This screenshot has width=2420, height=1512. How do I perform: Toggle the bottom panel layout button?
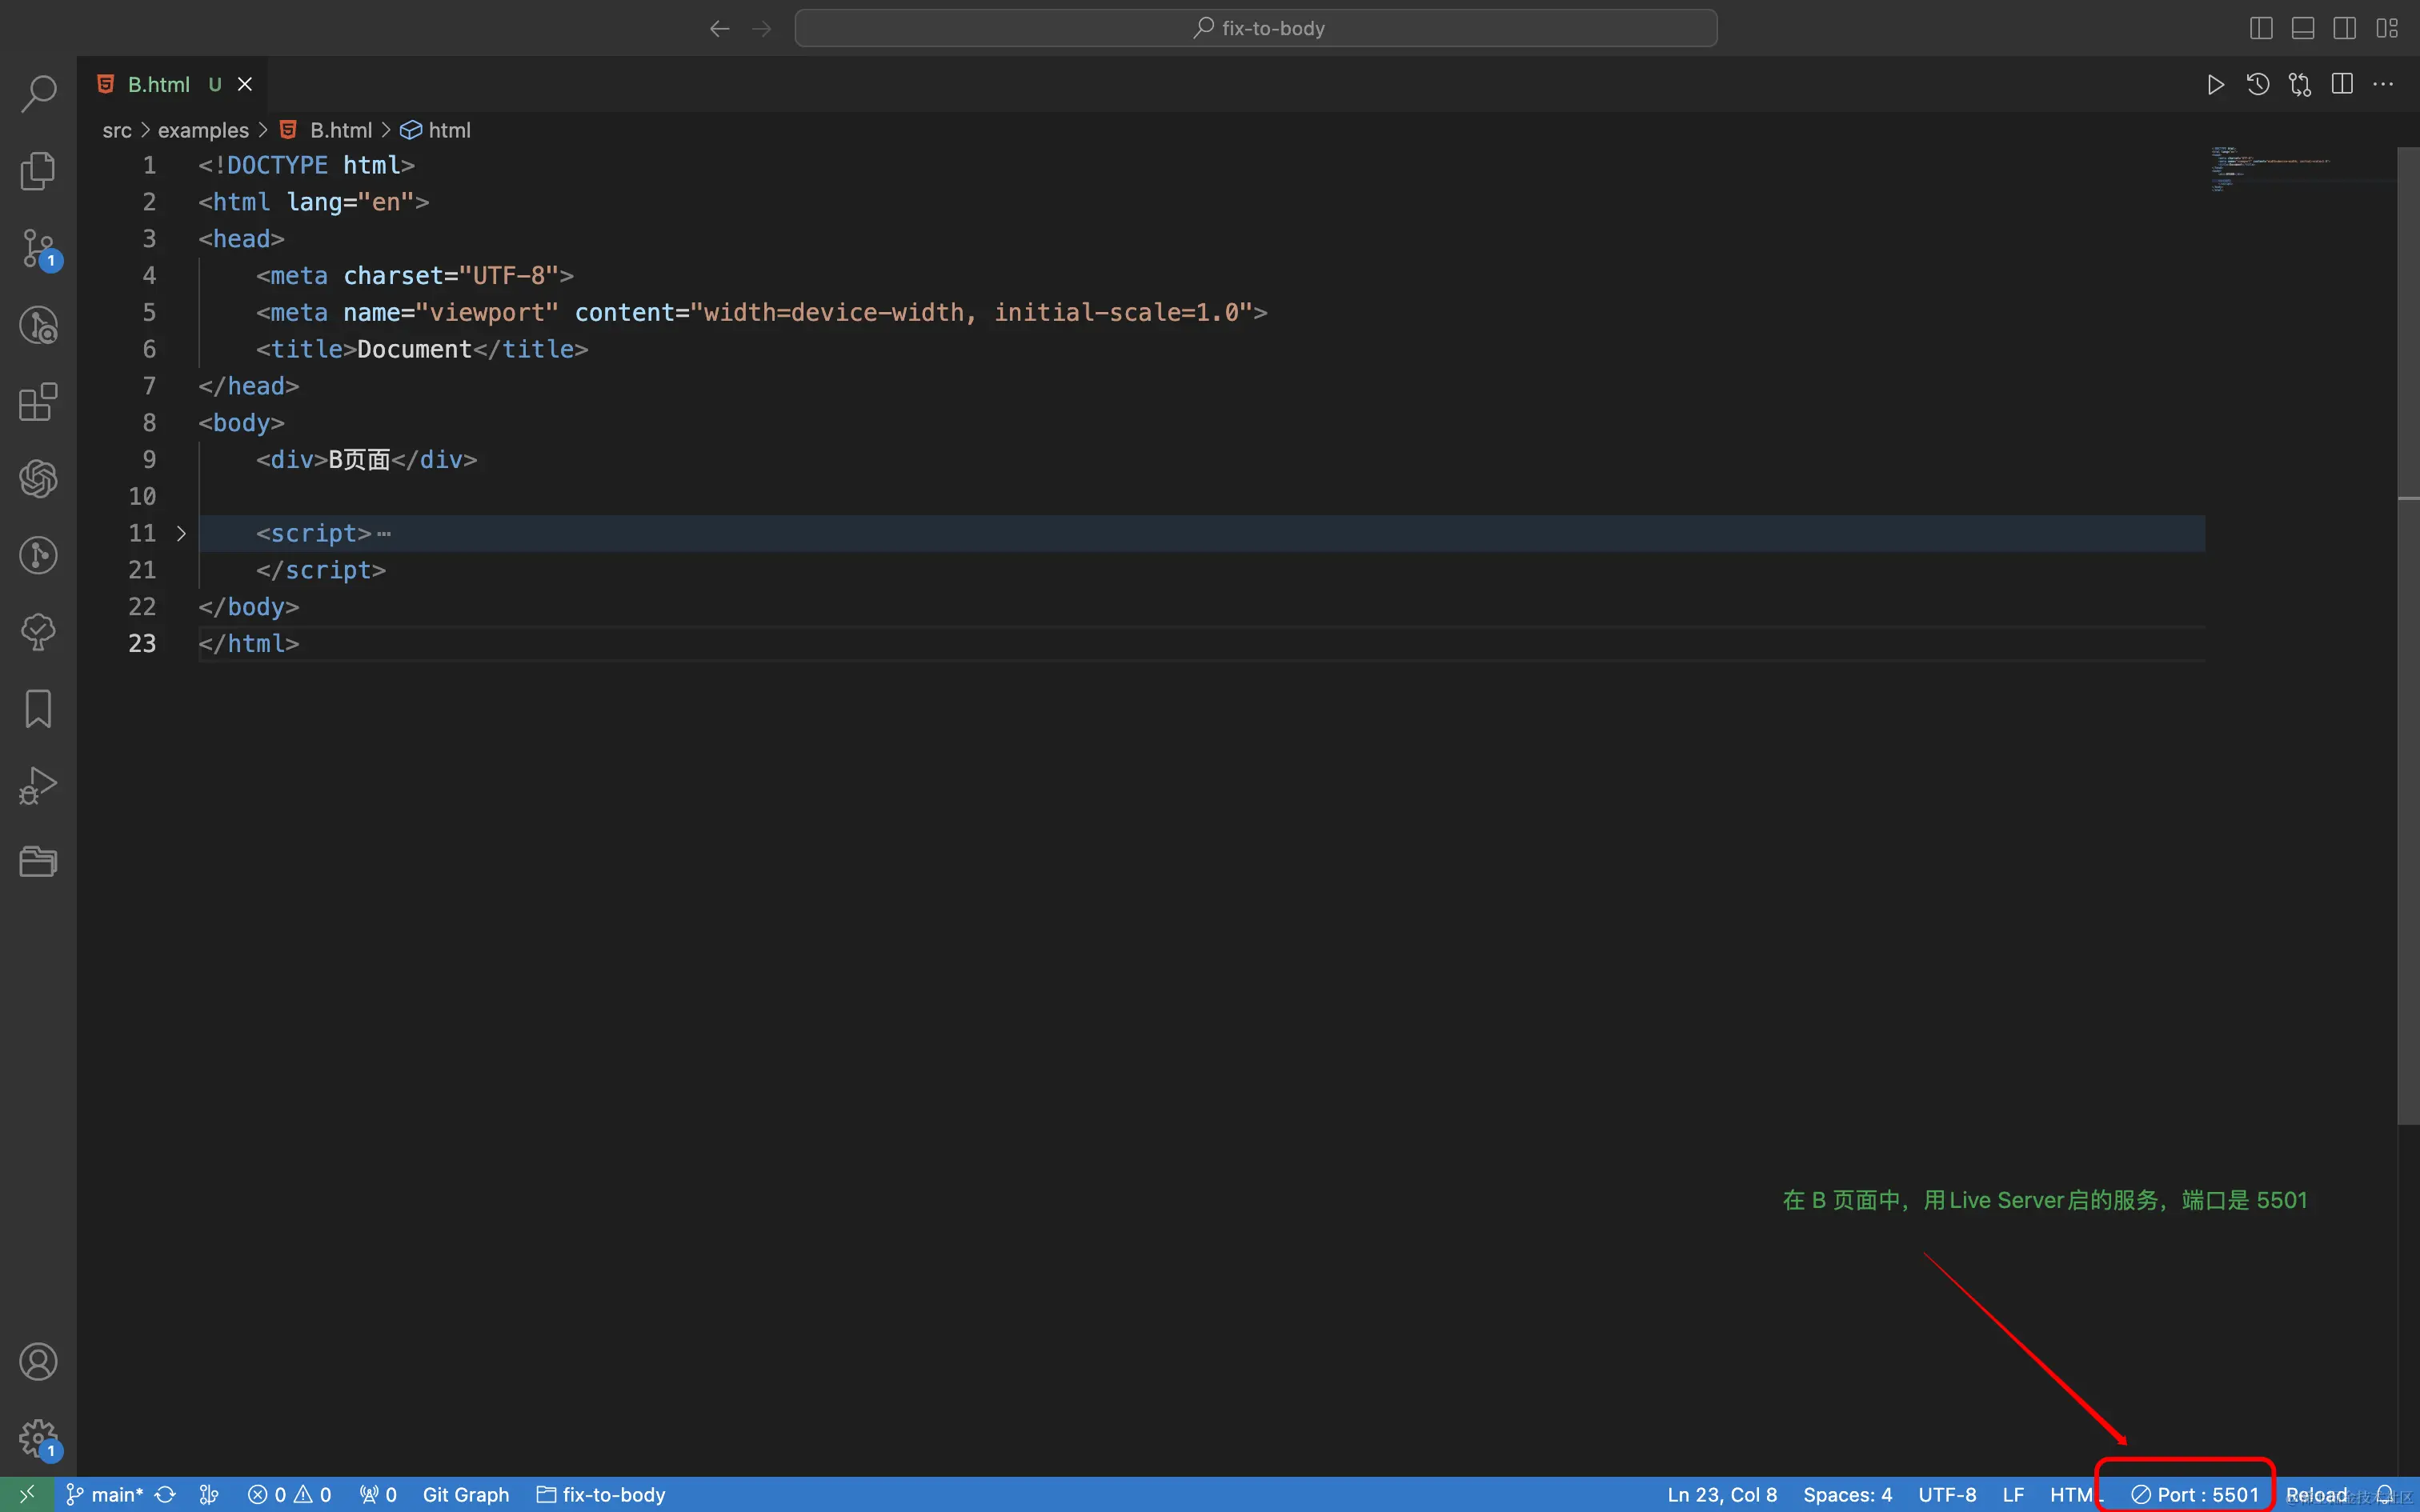tap(2302, 29)
